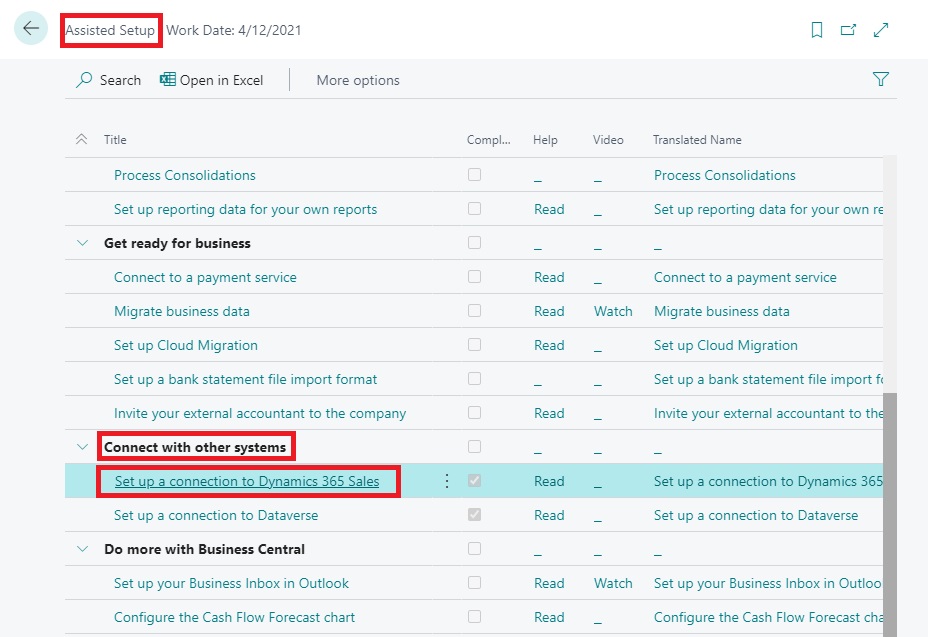928x637 pixels.
Task: Collapse the Do more with Business Central group
Action: pyautogui.click(x=82, y=549)
